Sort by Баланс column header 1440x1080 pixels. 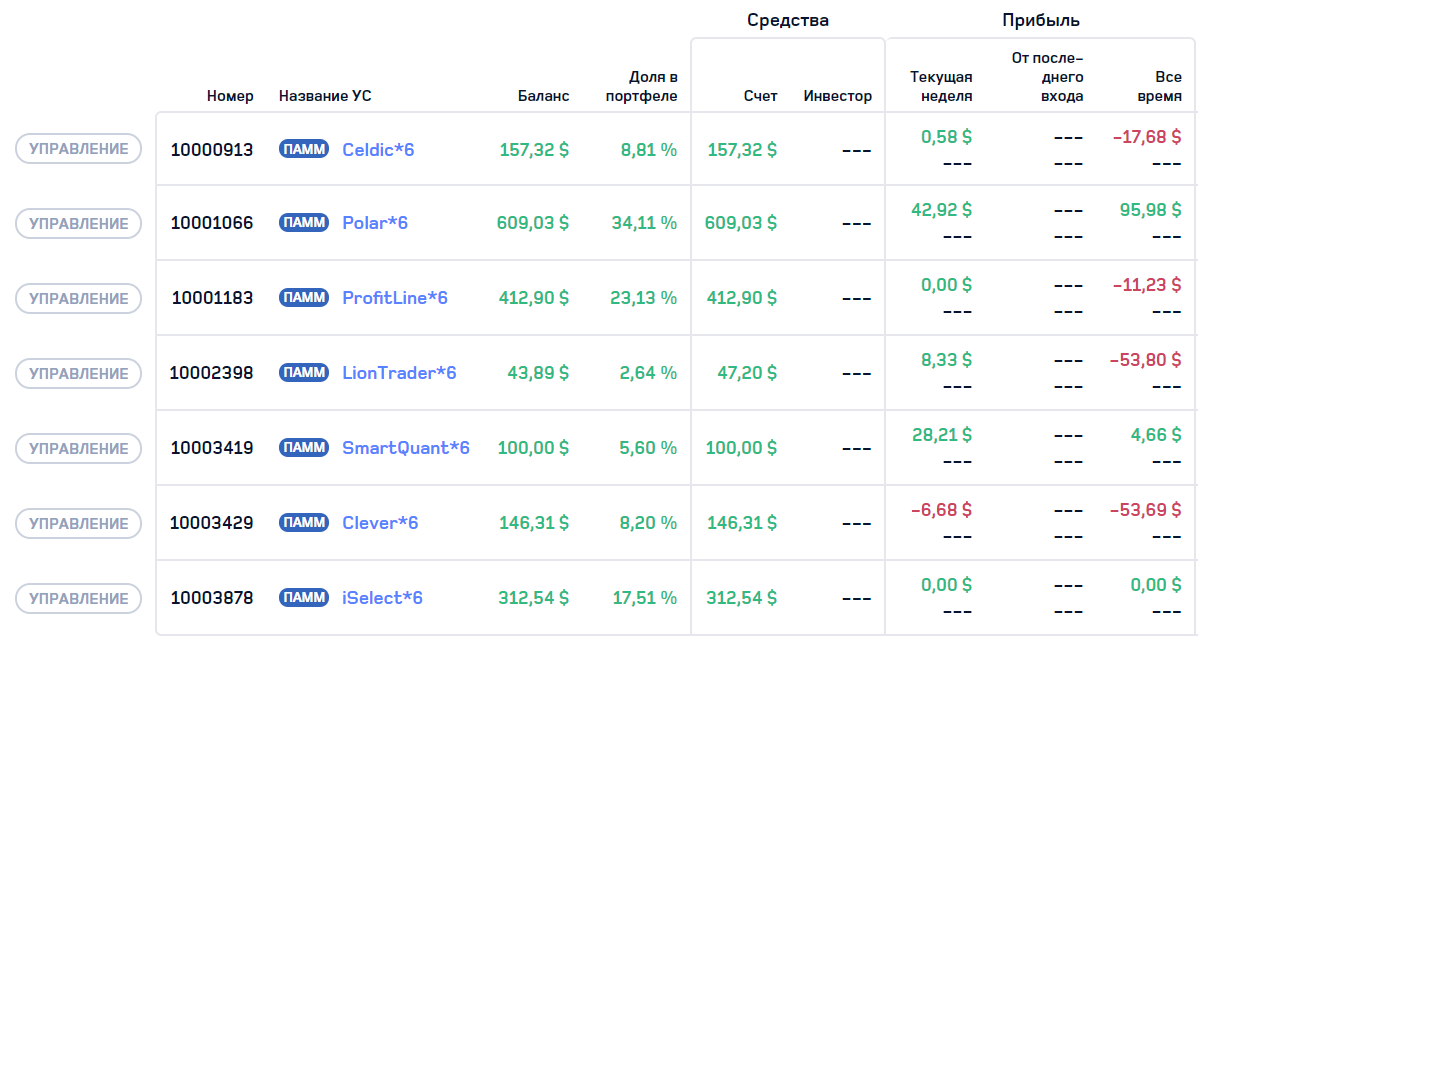pos(543,96)
